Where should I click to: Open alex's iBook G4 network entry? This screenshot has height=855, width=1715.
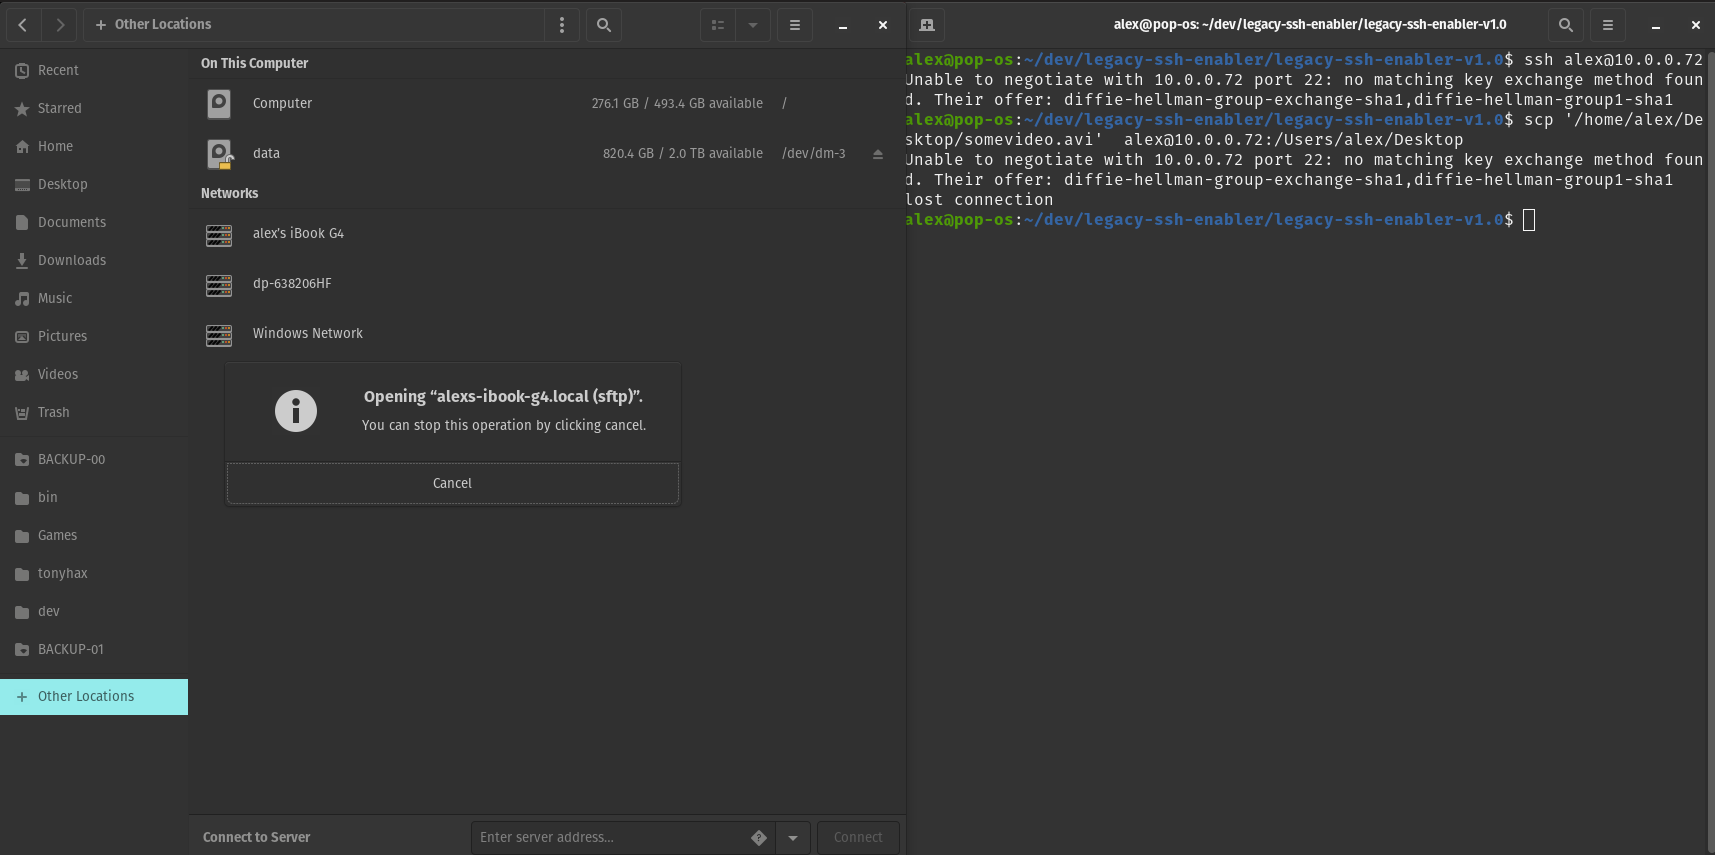click(547, 234)
